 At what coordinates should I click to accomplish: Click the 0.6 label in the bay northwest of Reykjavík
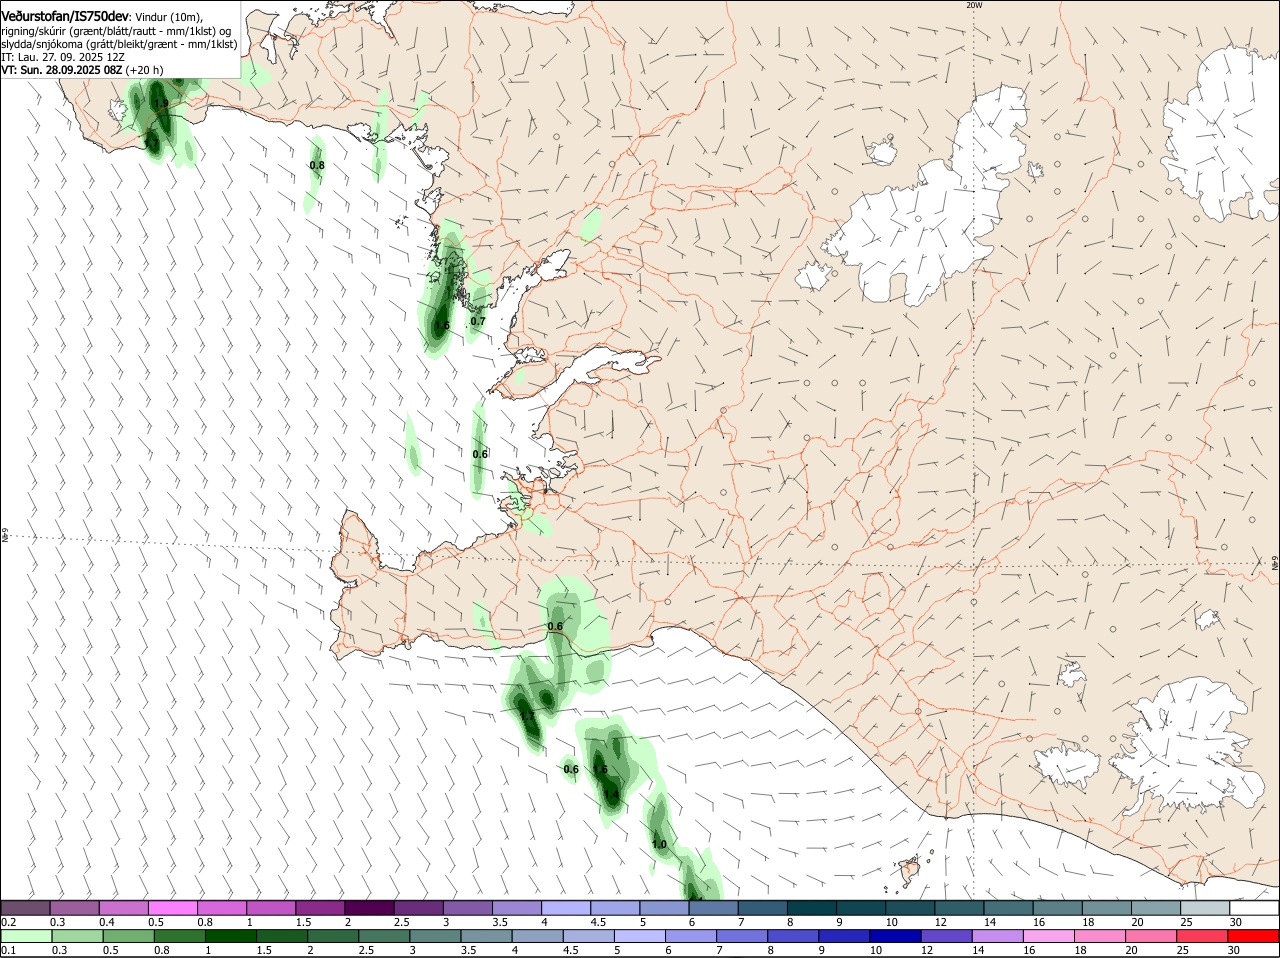[x=480, y=454]
